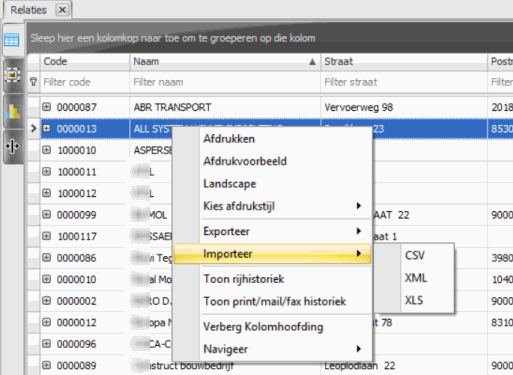Open the grid view icon in sidebar

click(x=12, y=41)
